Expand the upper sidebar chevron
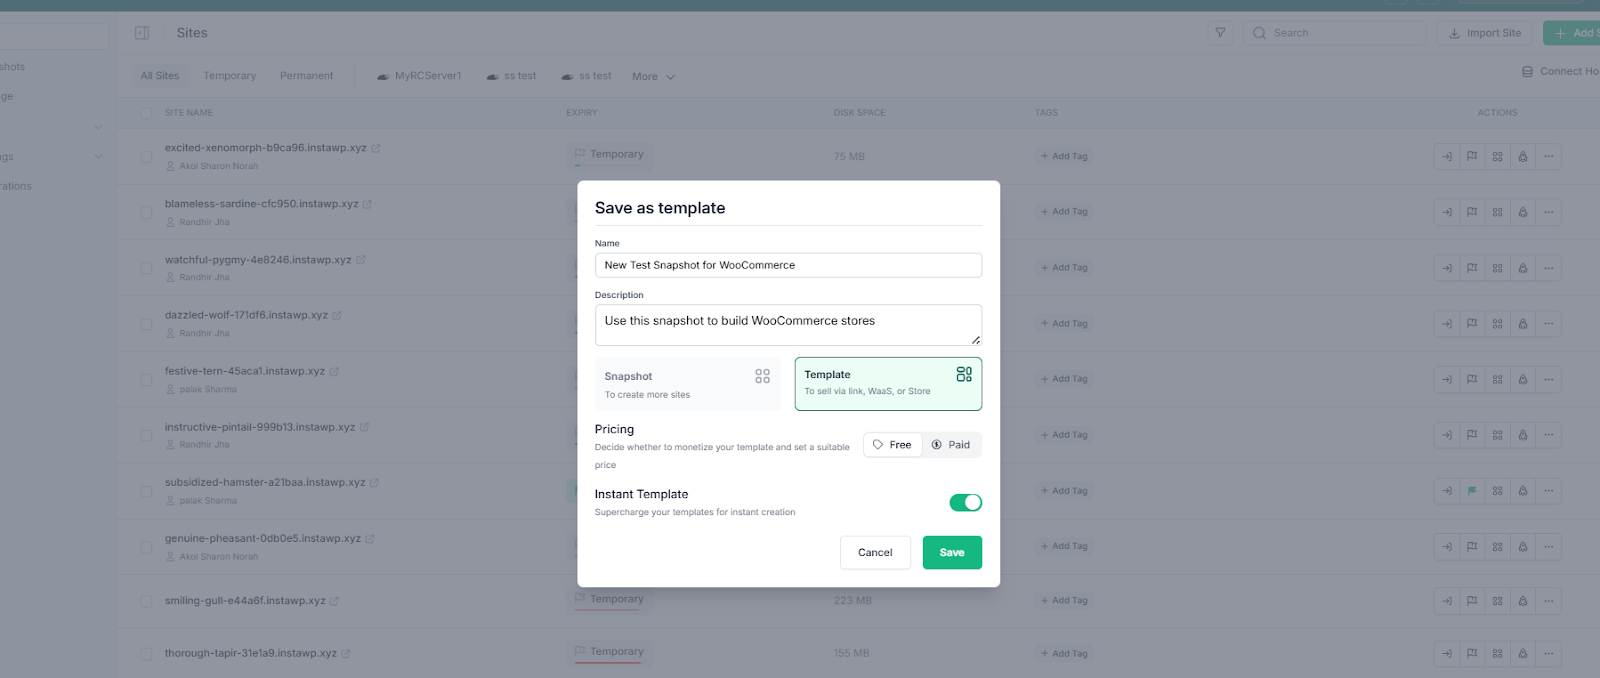This screenshot has width=1600, height=678. pyautogui.click(x=98, y=127)
